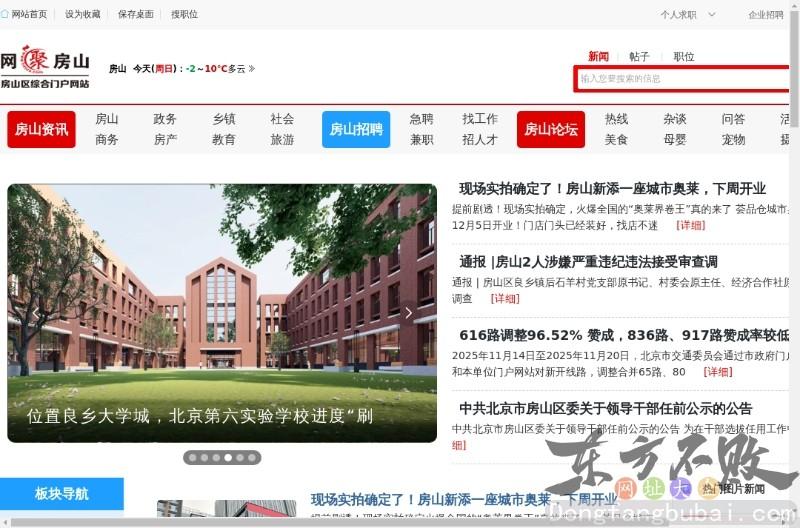This screenshot has height=528, width=800.
Task: Open 旅游 nav item
Action: click(x=282, y=140)
